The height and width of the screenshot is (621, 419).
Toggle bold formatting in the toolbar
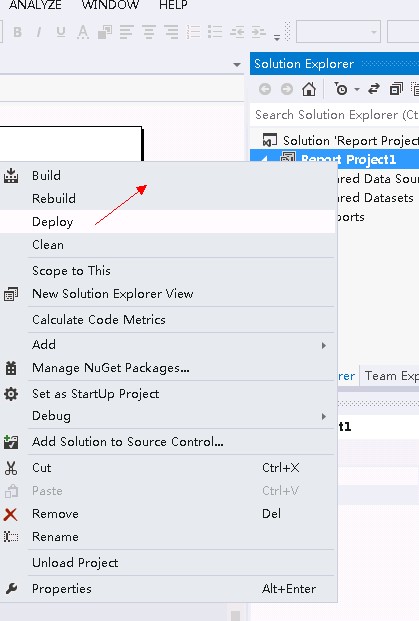pos(17,32)
